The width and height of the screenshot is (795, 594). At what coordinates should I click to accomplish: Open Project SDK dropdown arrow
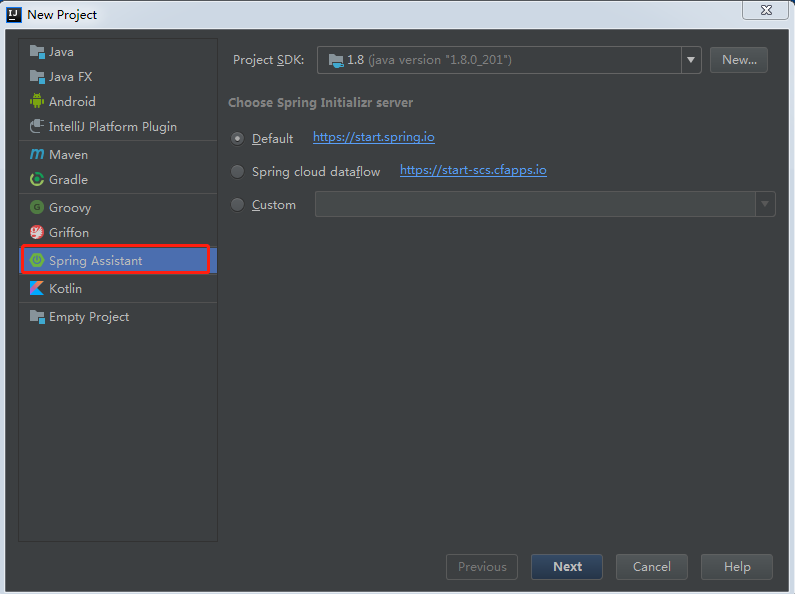pyautogui.click(x=691, y=60)
